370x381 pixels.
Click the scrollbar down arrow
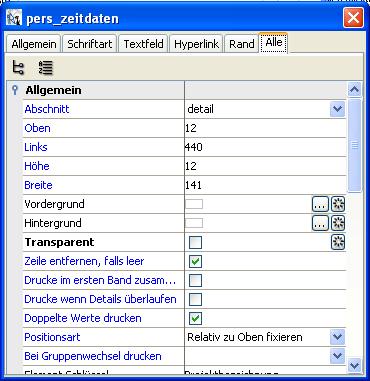354,365
